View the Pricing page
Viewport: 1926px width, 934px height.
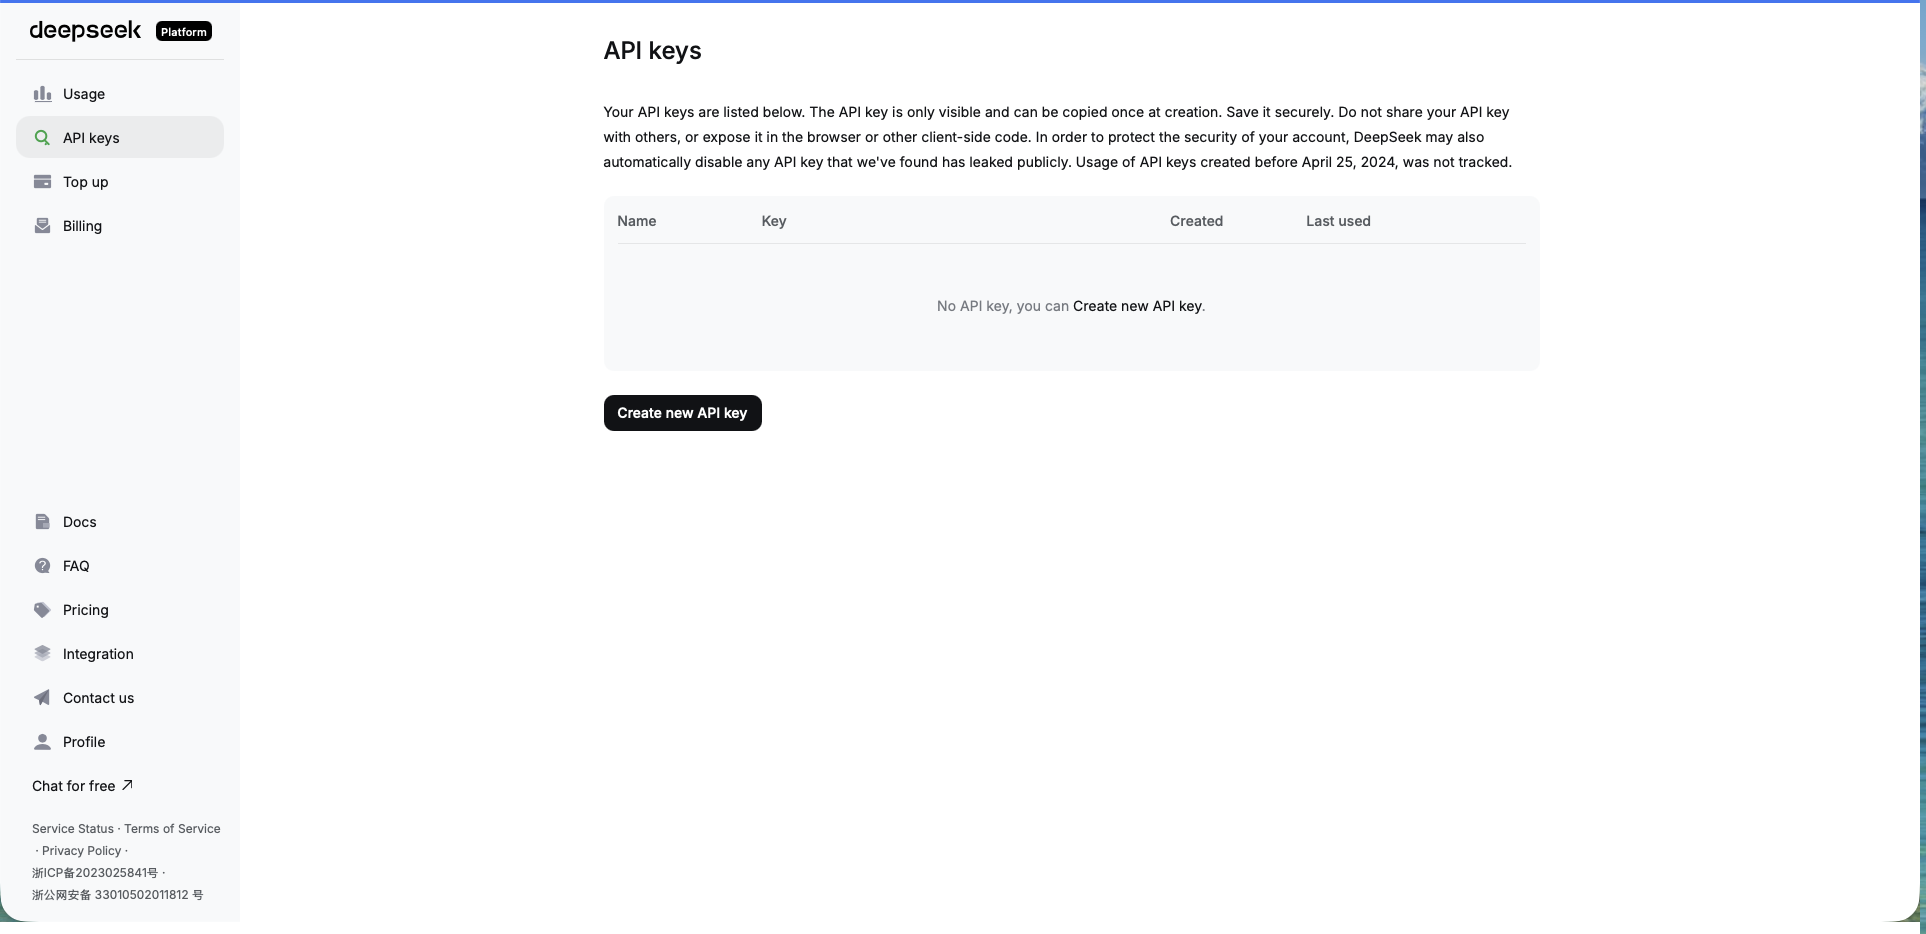pos(120,610)
